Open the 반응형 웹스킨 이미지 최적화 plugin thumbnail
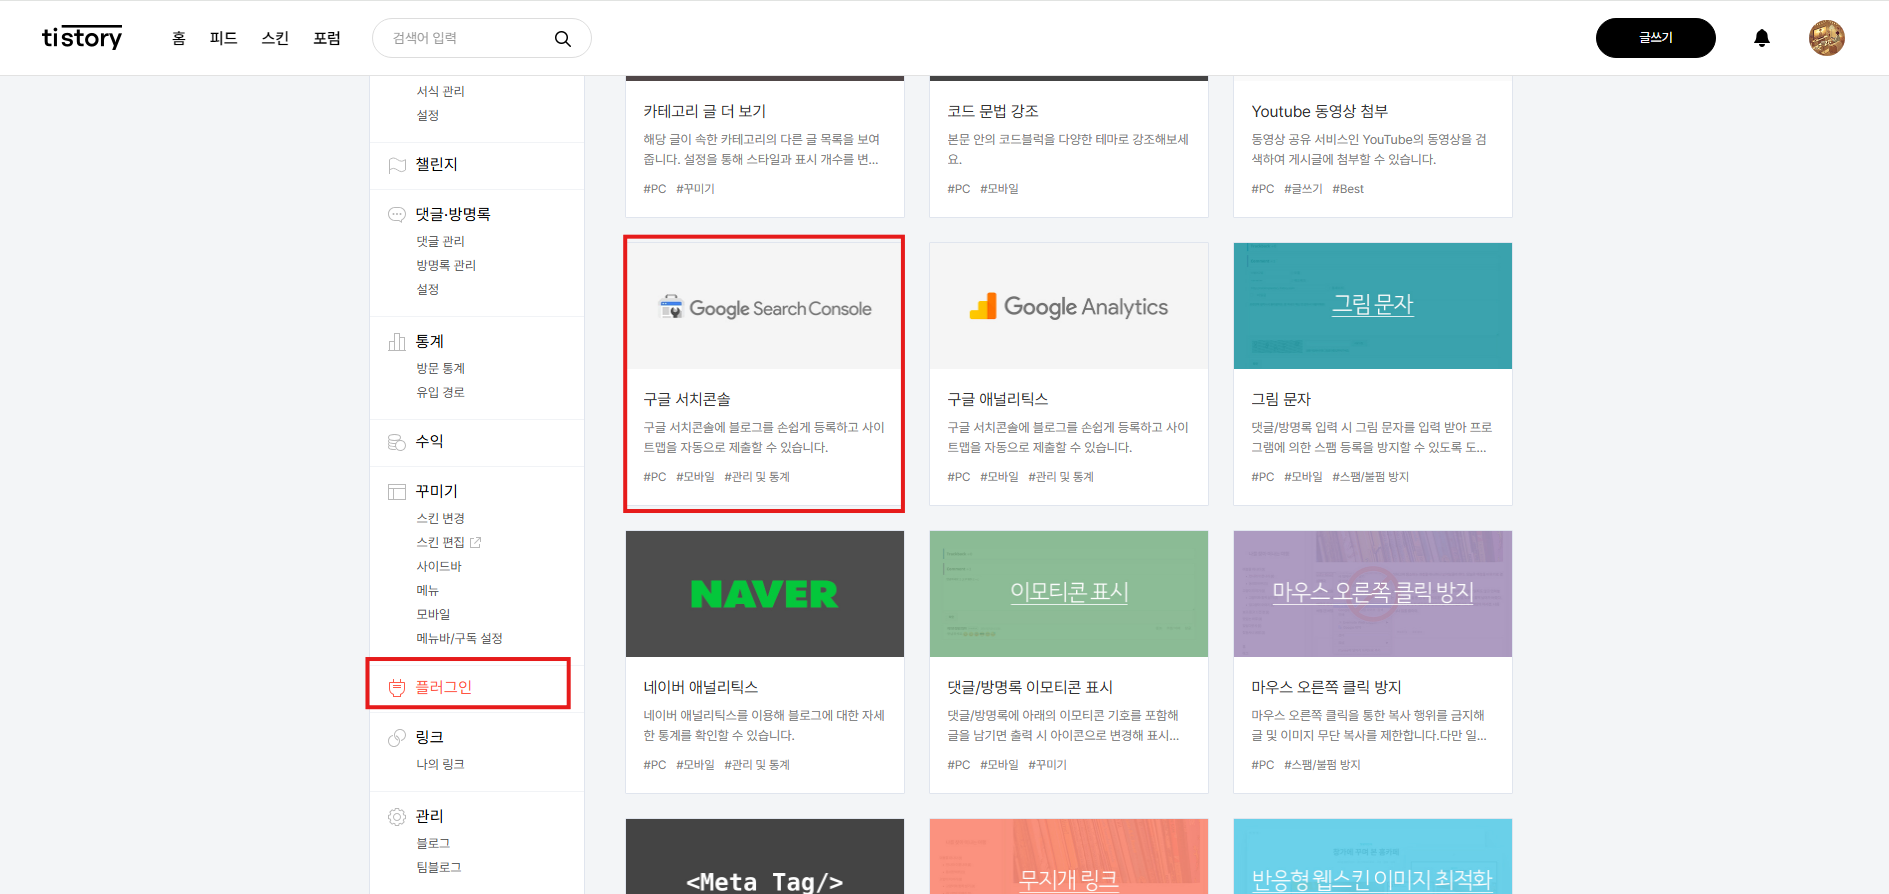1889x894 pixels. [1373, 857]
